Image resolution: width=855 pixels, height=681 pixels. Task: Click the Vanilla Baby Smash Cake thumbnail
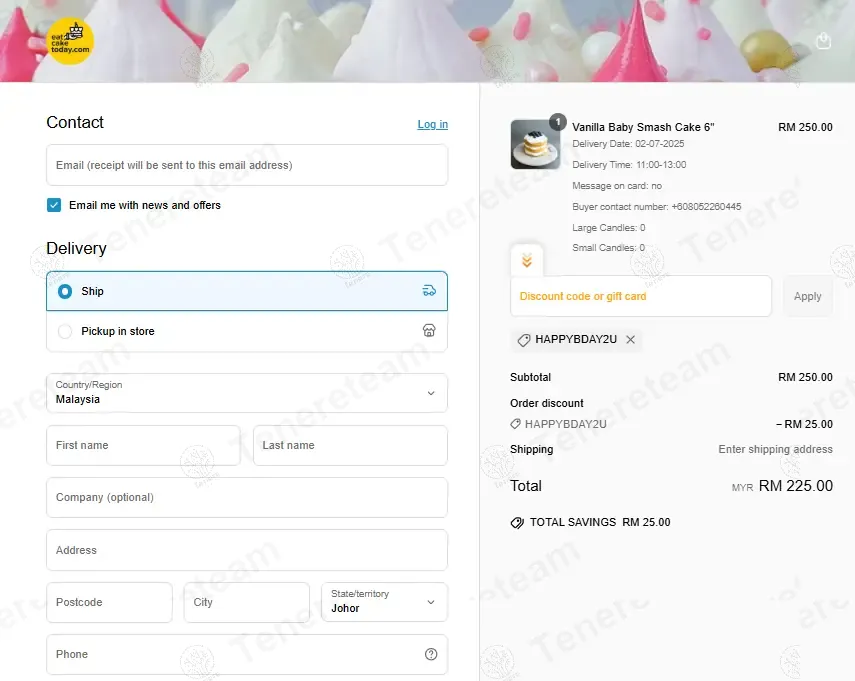(x=535, y=144)
